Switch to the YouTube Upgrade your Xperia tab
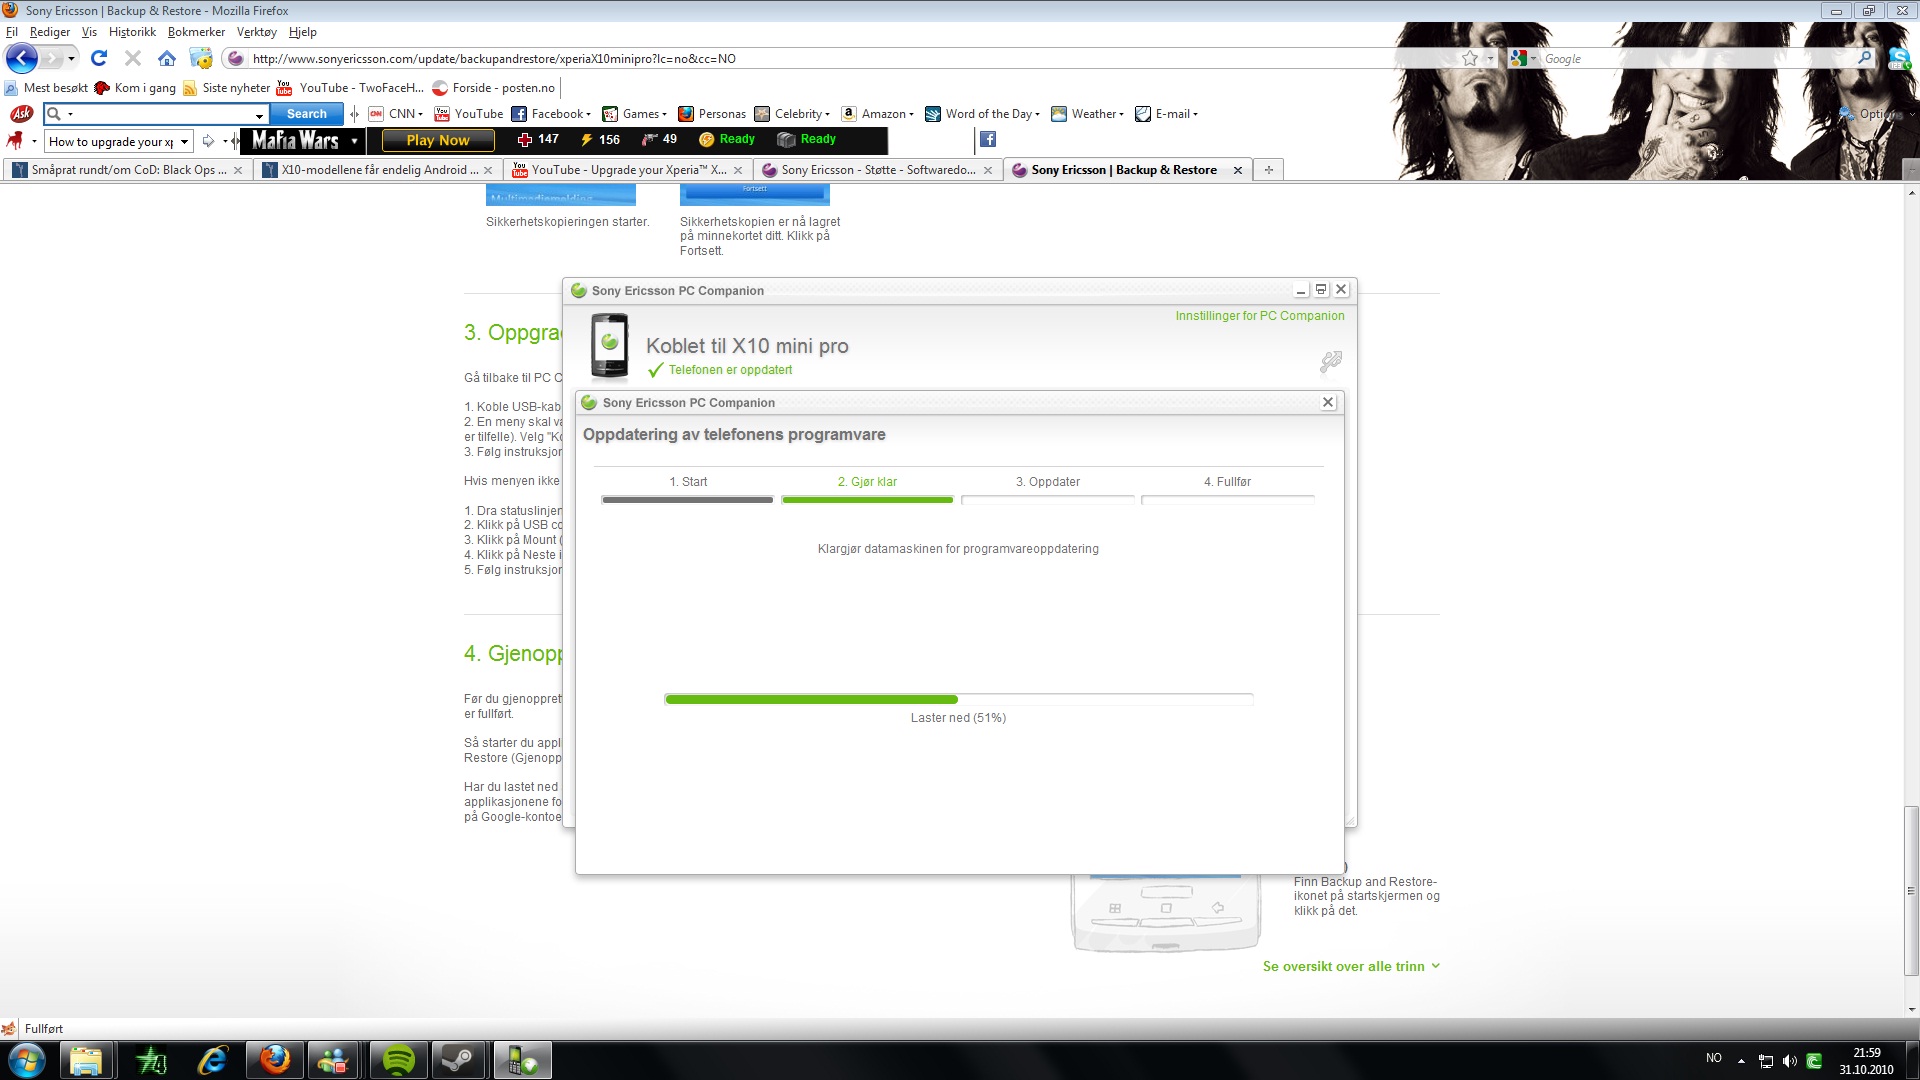 coord(628,170)
